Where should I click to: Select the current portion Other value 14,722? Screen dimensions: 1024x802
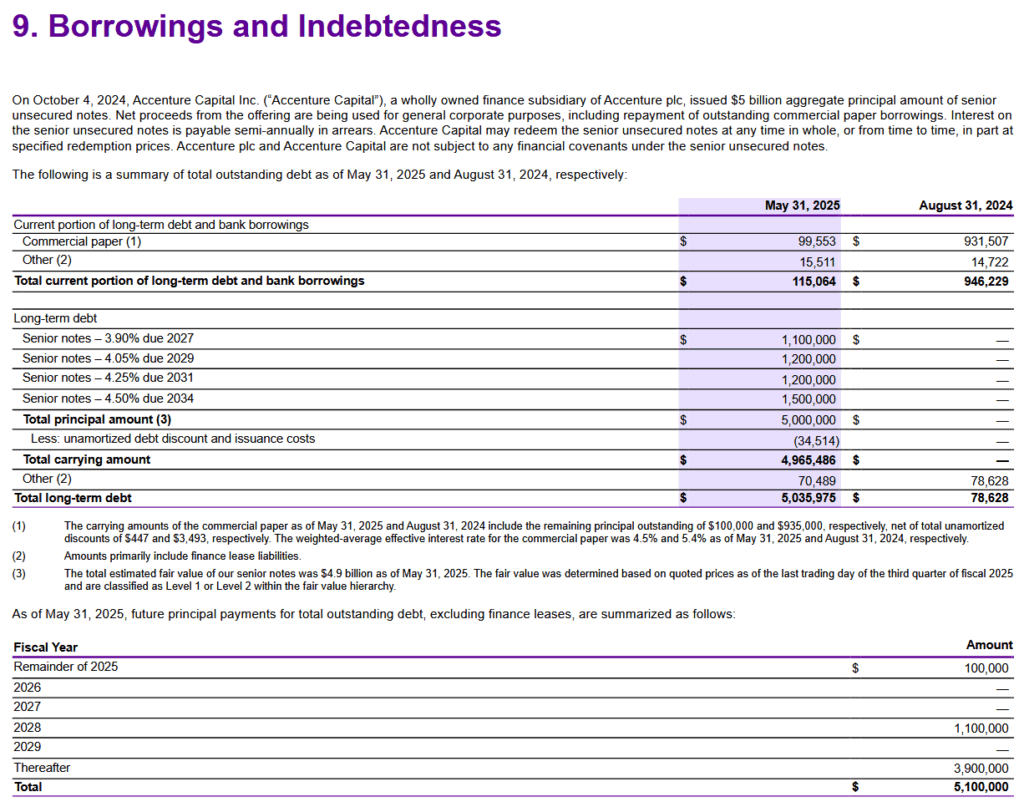[x=989, y=263]
